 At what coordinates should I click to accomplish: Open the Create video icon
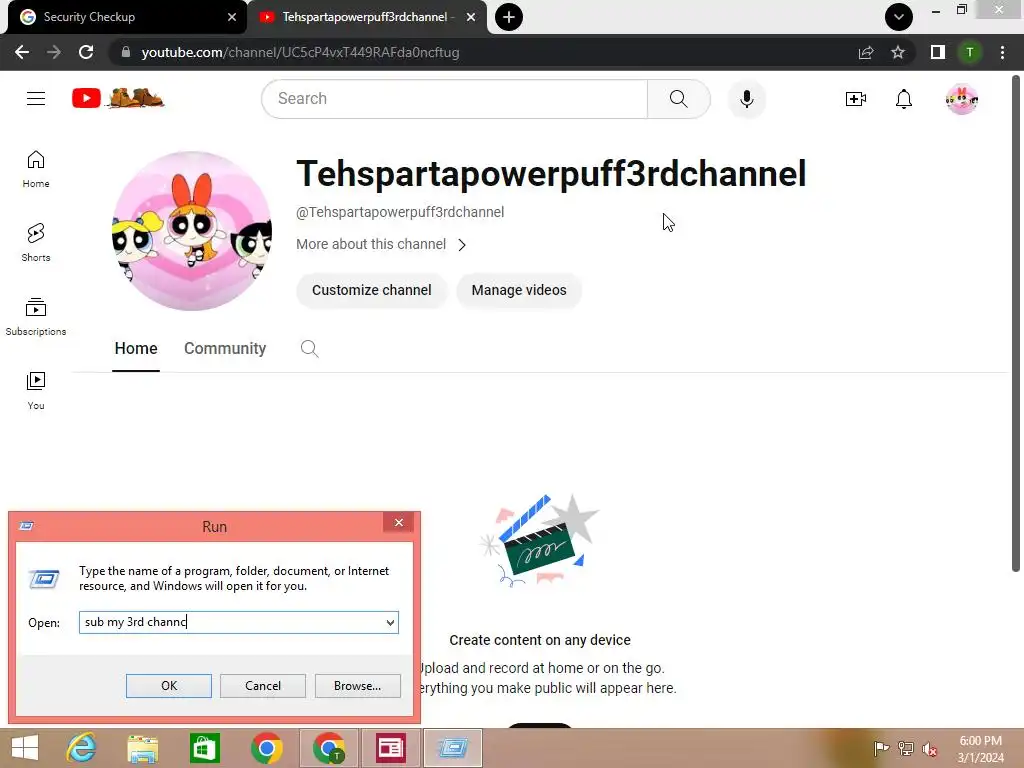coord(856,99)
